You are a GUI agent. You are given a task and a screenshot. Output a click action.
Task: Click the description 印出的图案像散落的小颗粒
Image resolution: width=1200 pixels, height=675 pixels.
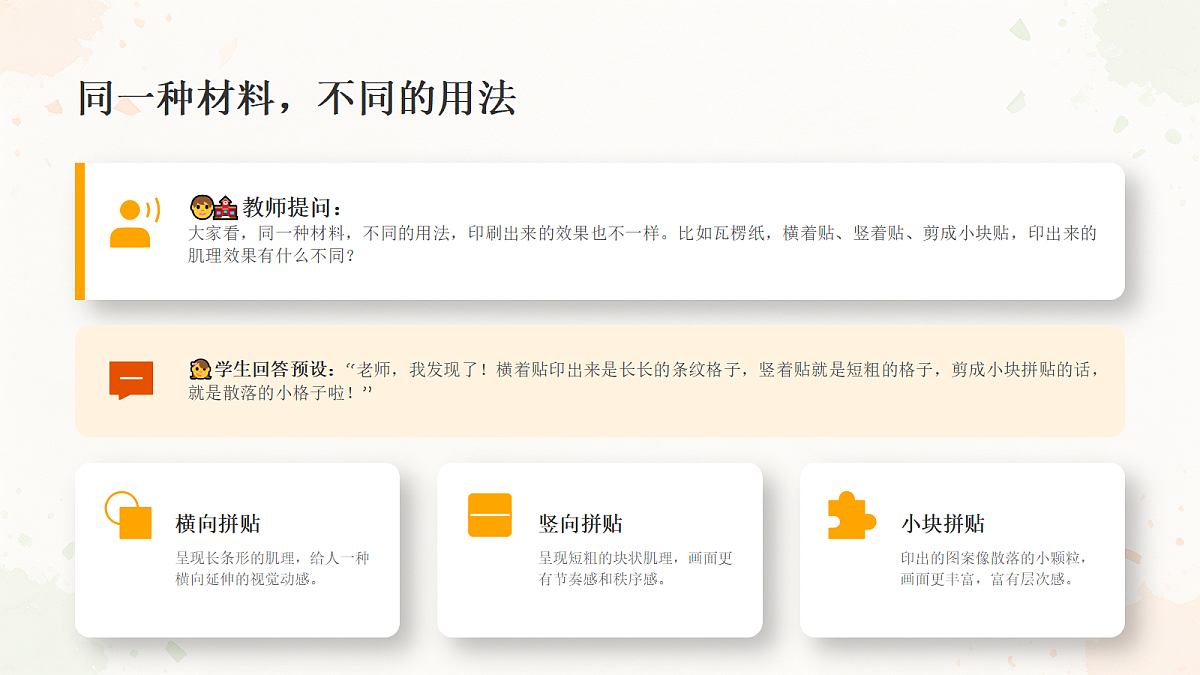(993, 568)
